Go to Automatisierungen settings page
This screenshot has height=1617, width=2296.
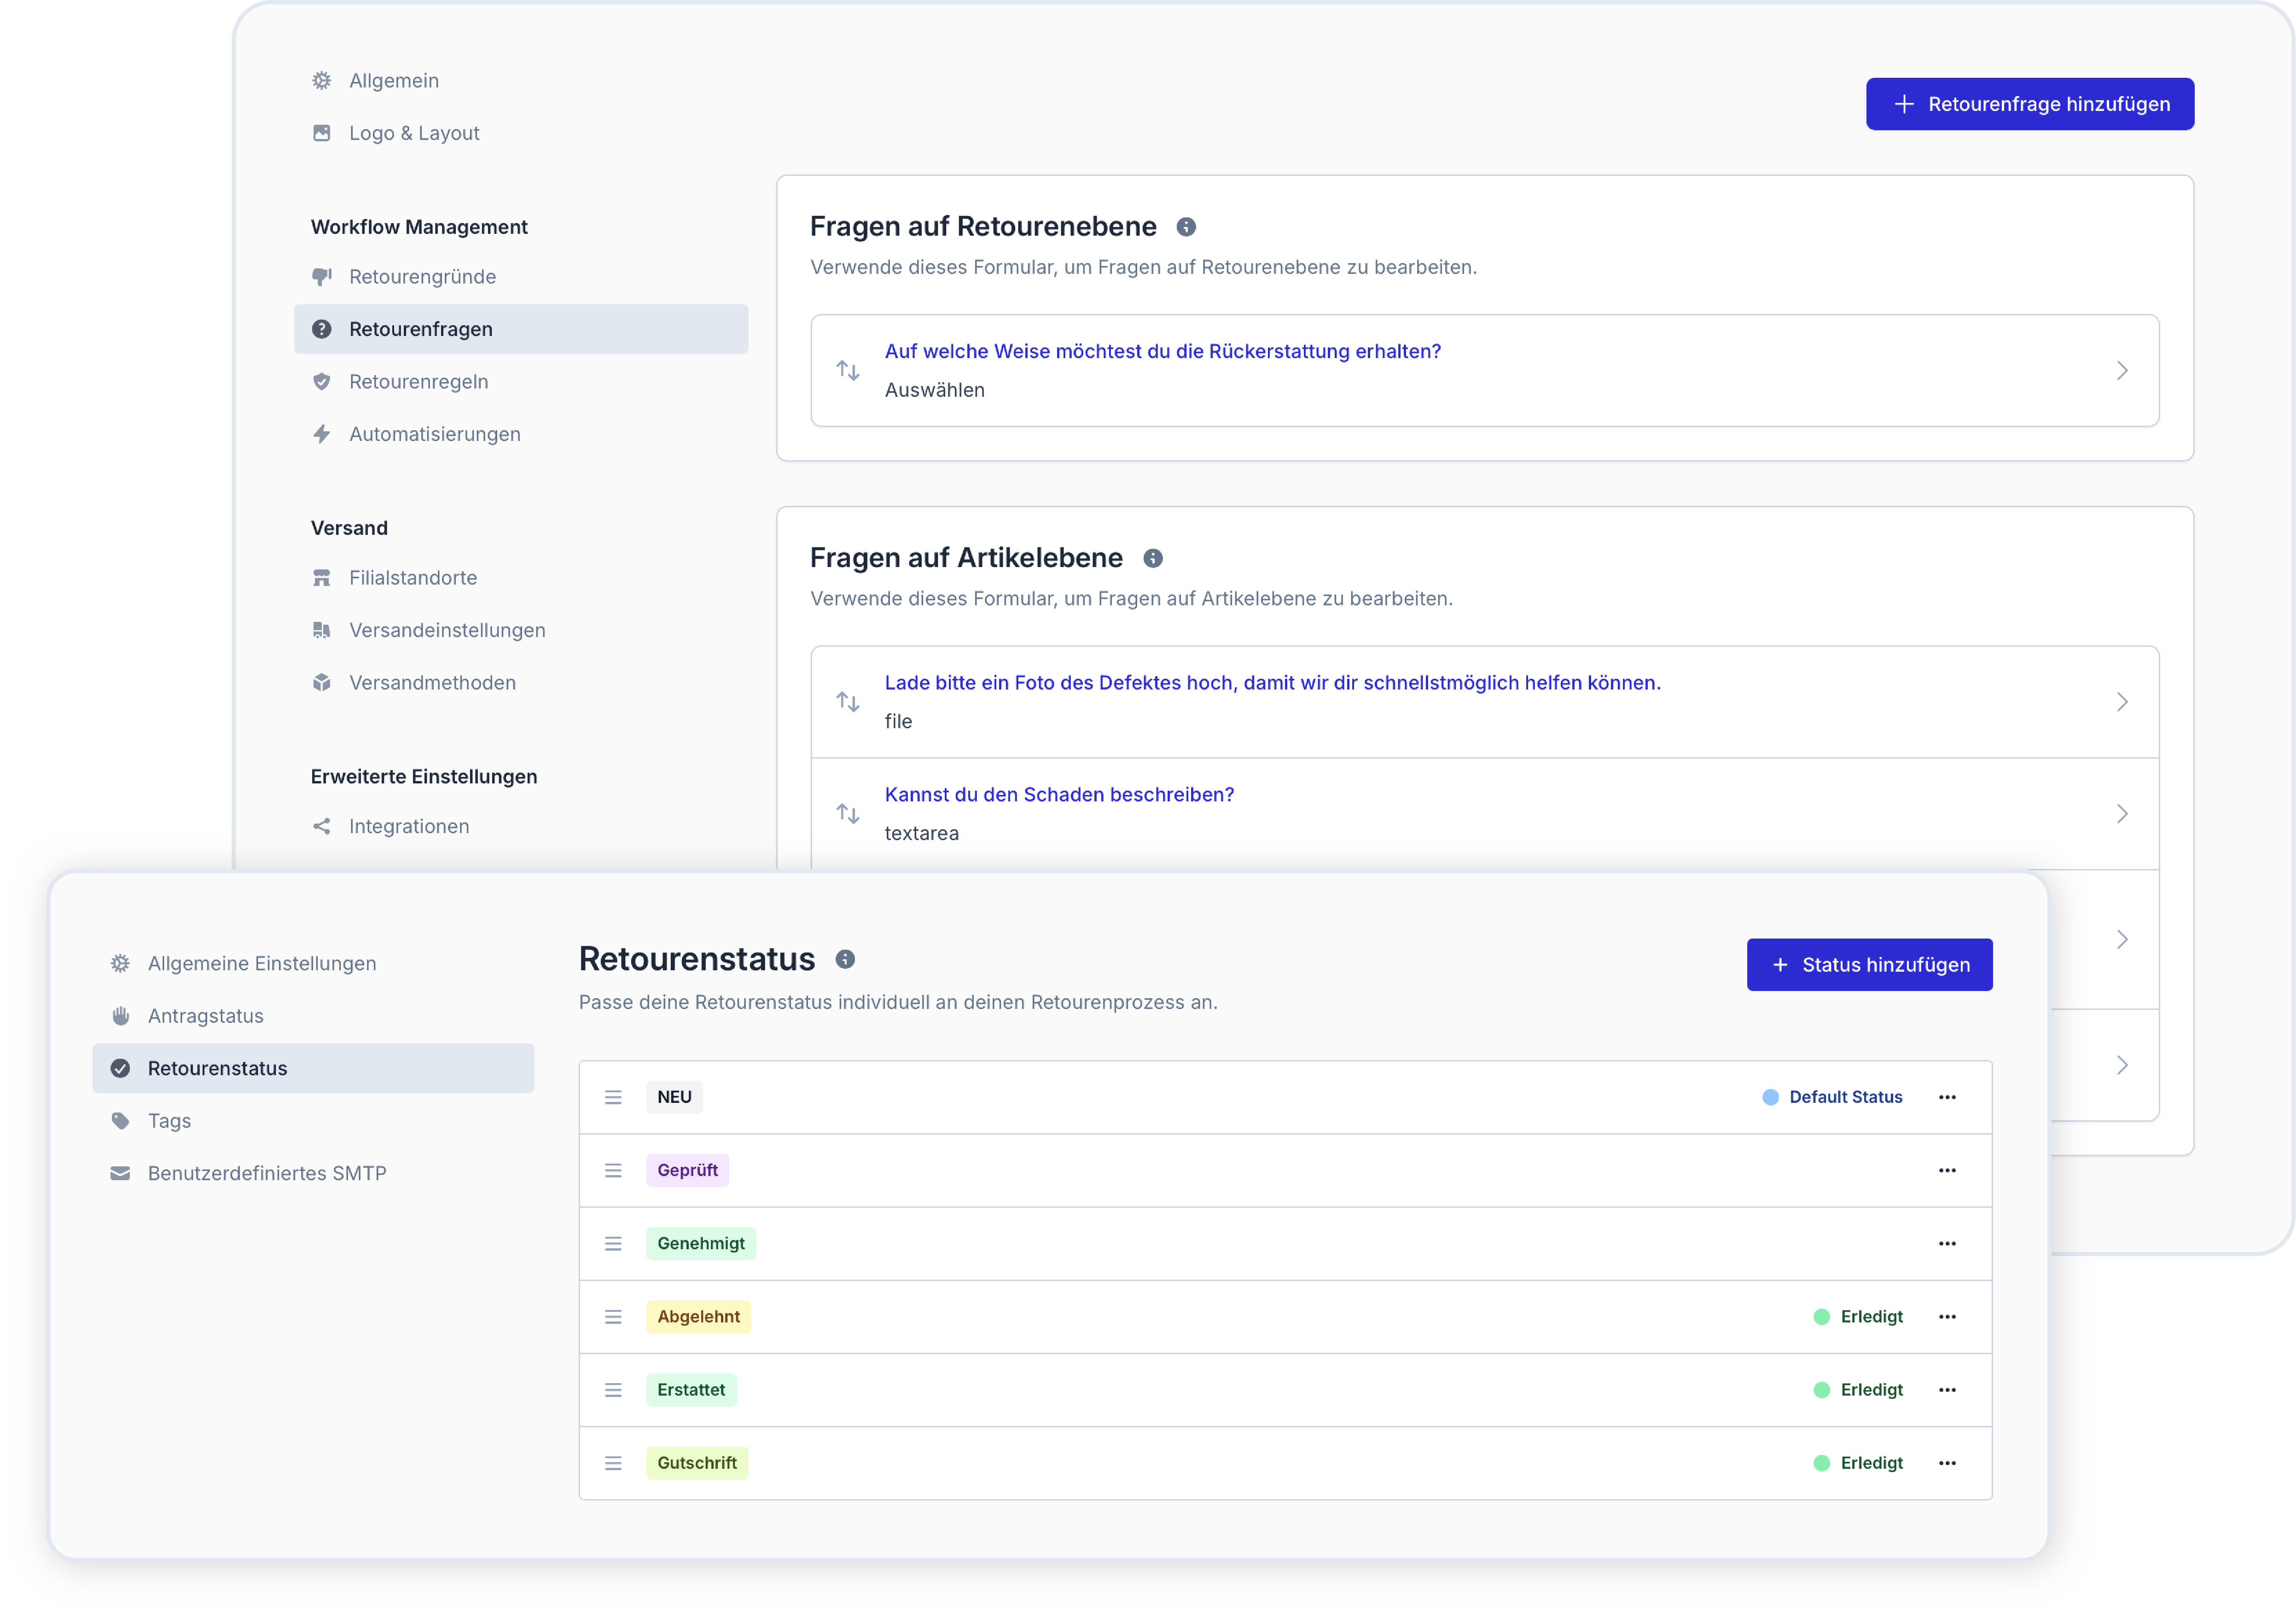(x=434, y=434)
